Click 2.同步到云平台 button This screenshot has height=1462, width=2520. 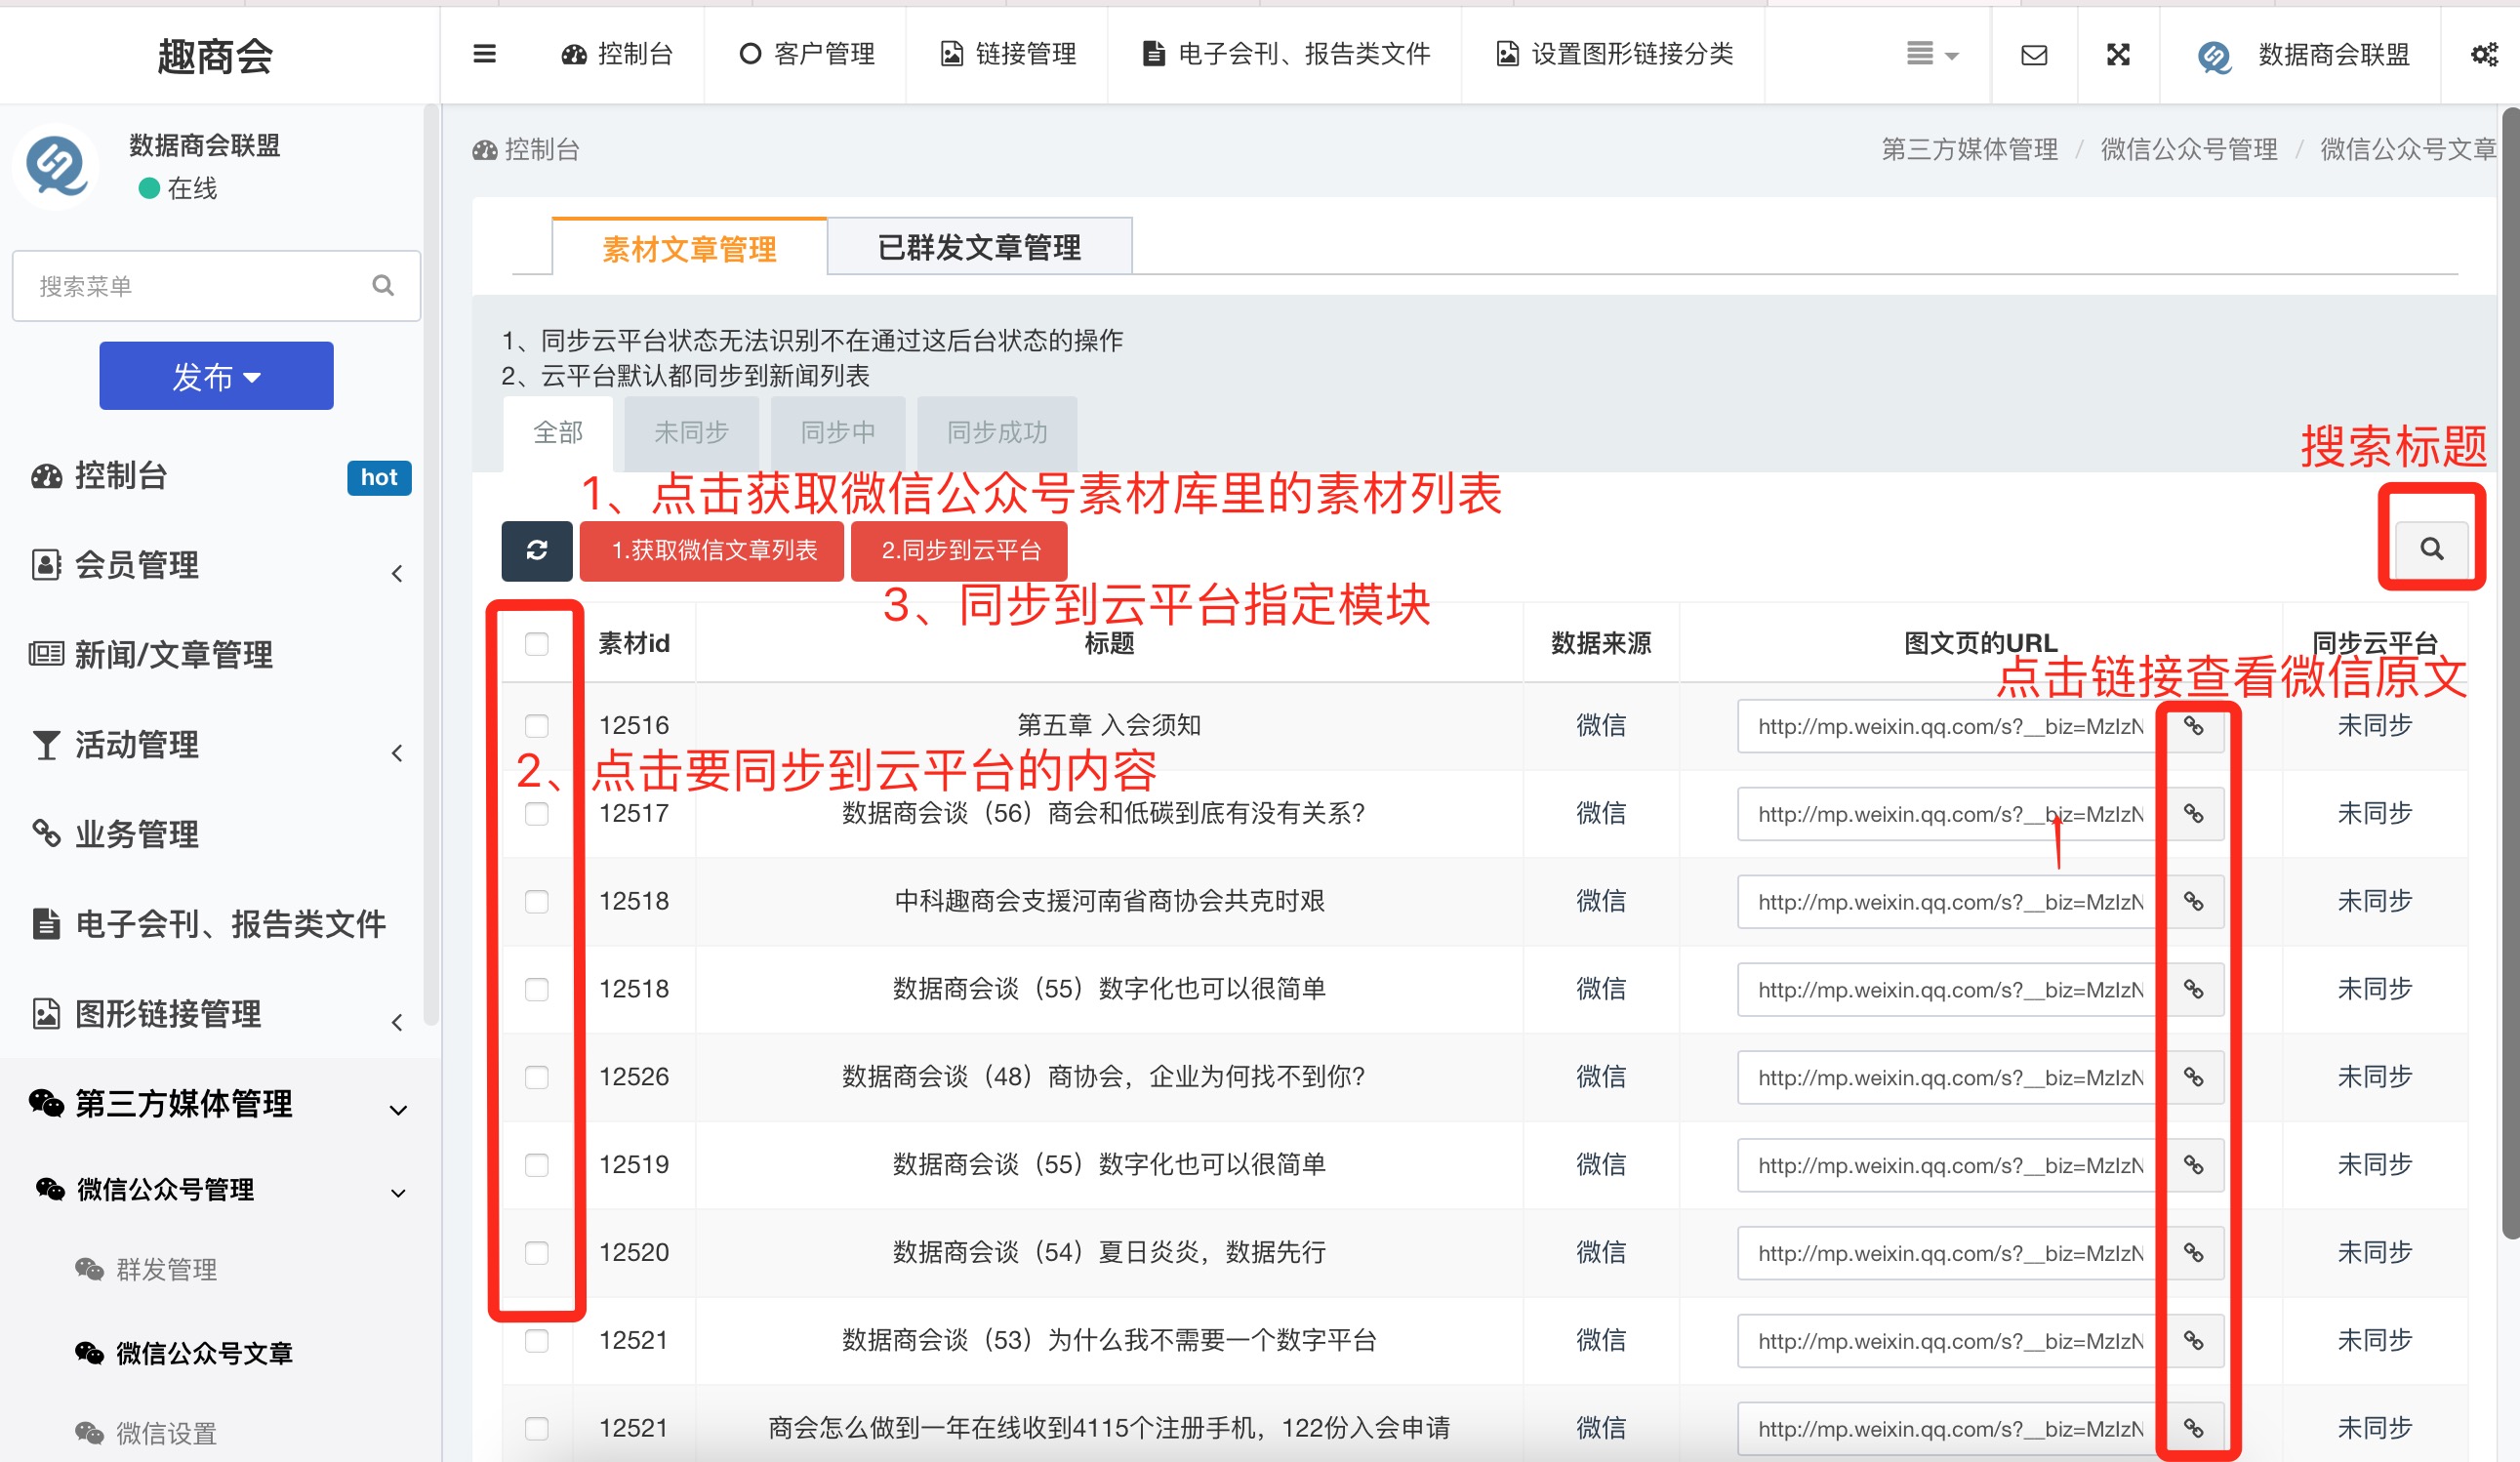tap(959, 550)
